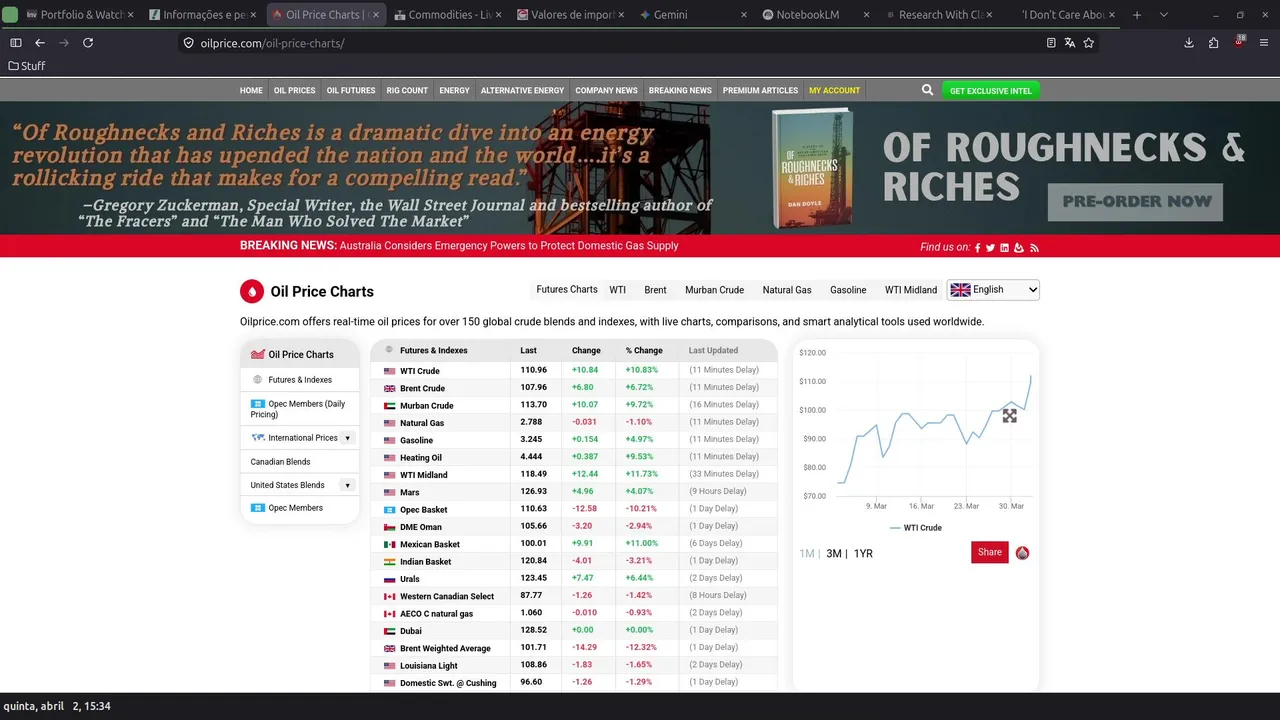Click GET EXCLUSIVE INTEL button
This screenshot has height=720, width=1280.
pos(991,90)
